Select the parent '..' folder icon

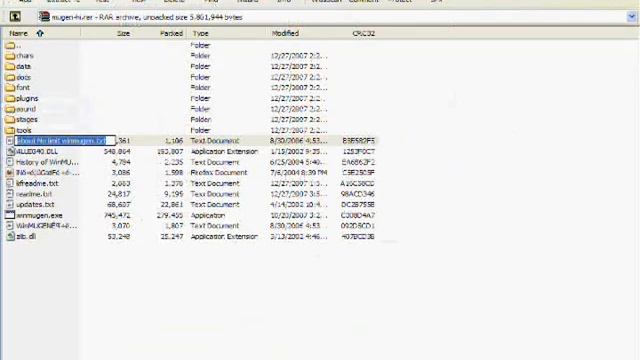click(x=10, y=45)
